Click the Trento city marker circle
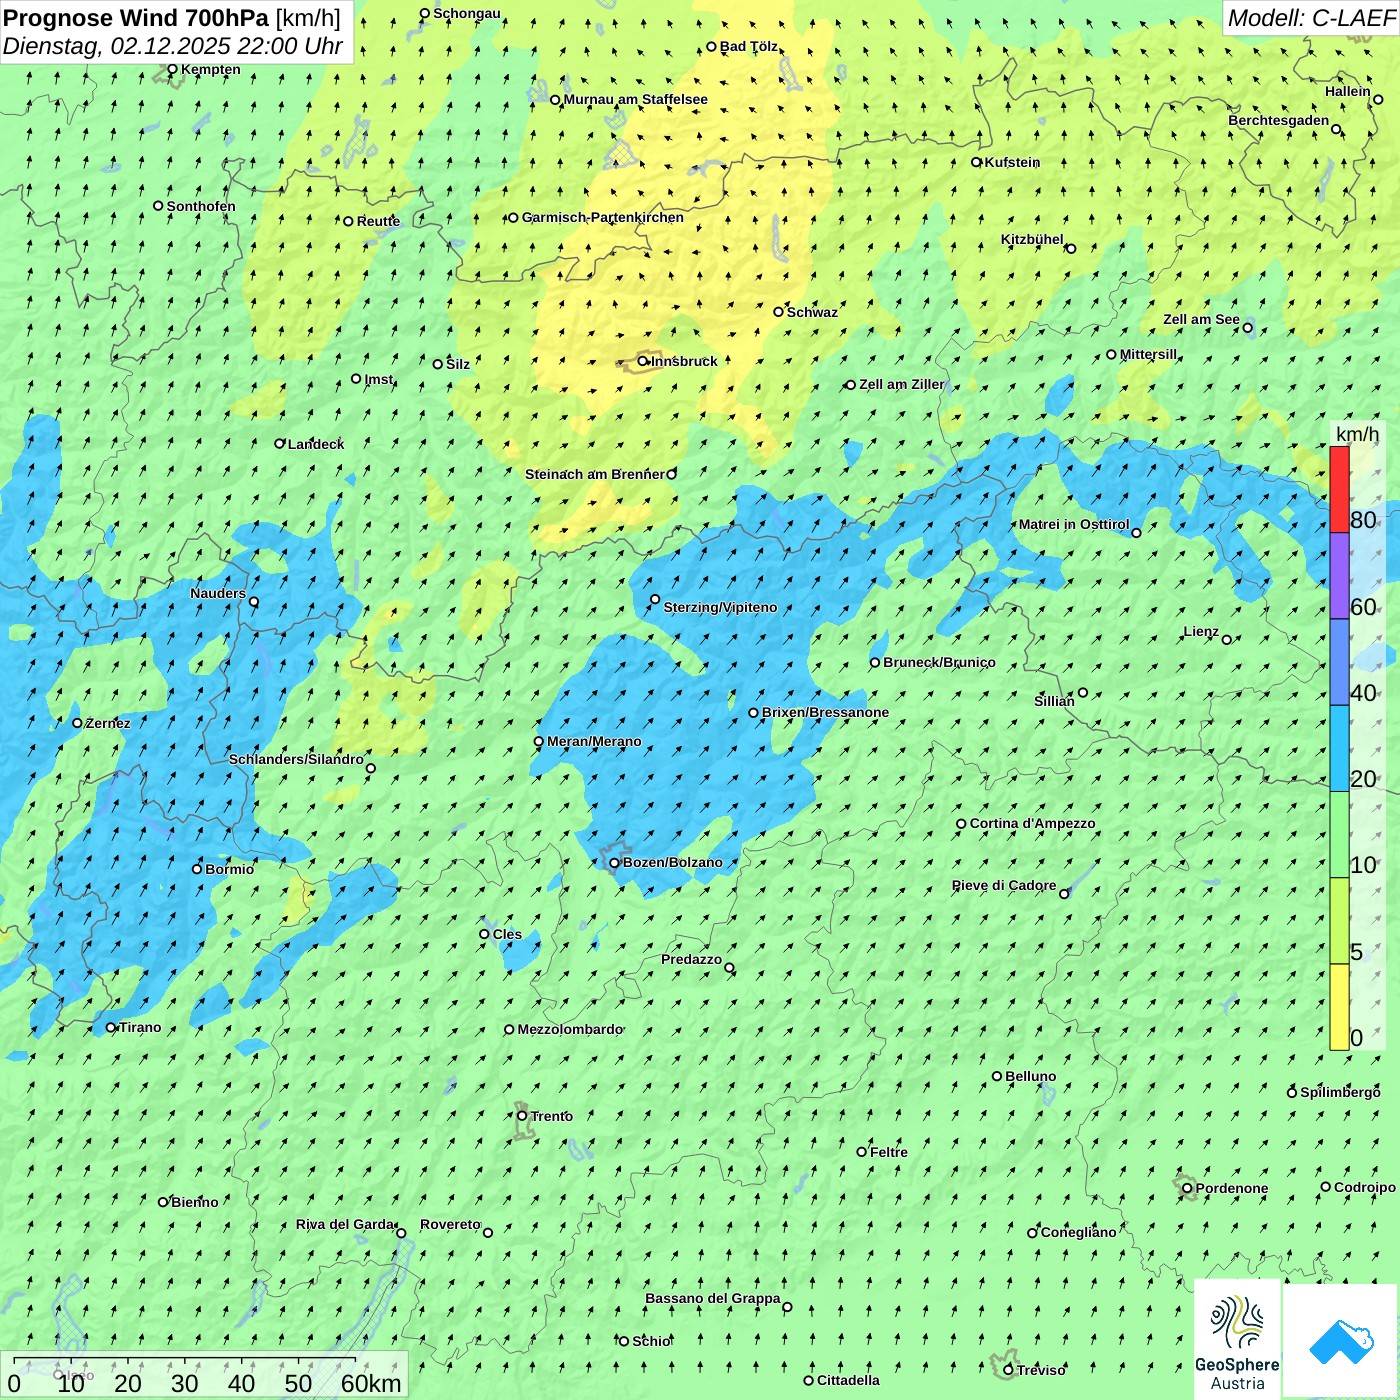Viewport: 1400px width, 1400px height. [522, 1116]
